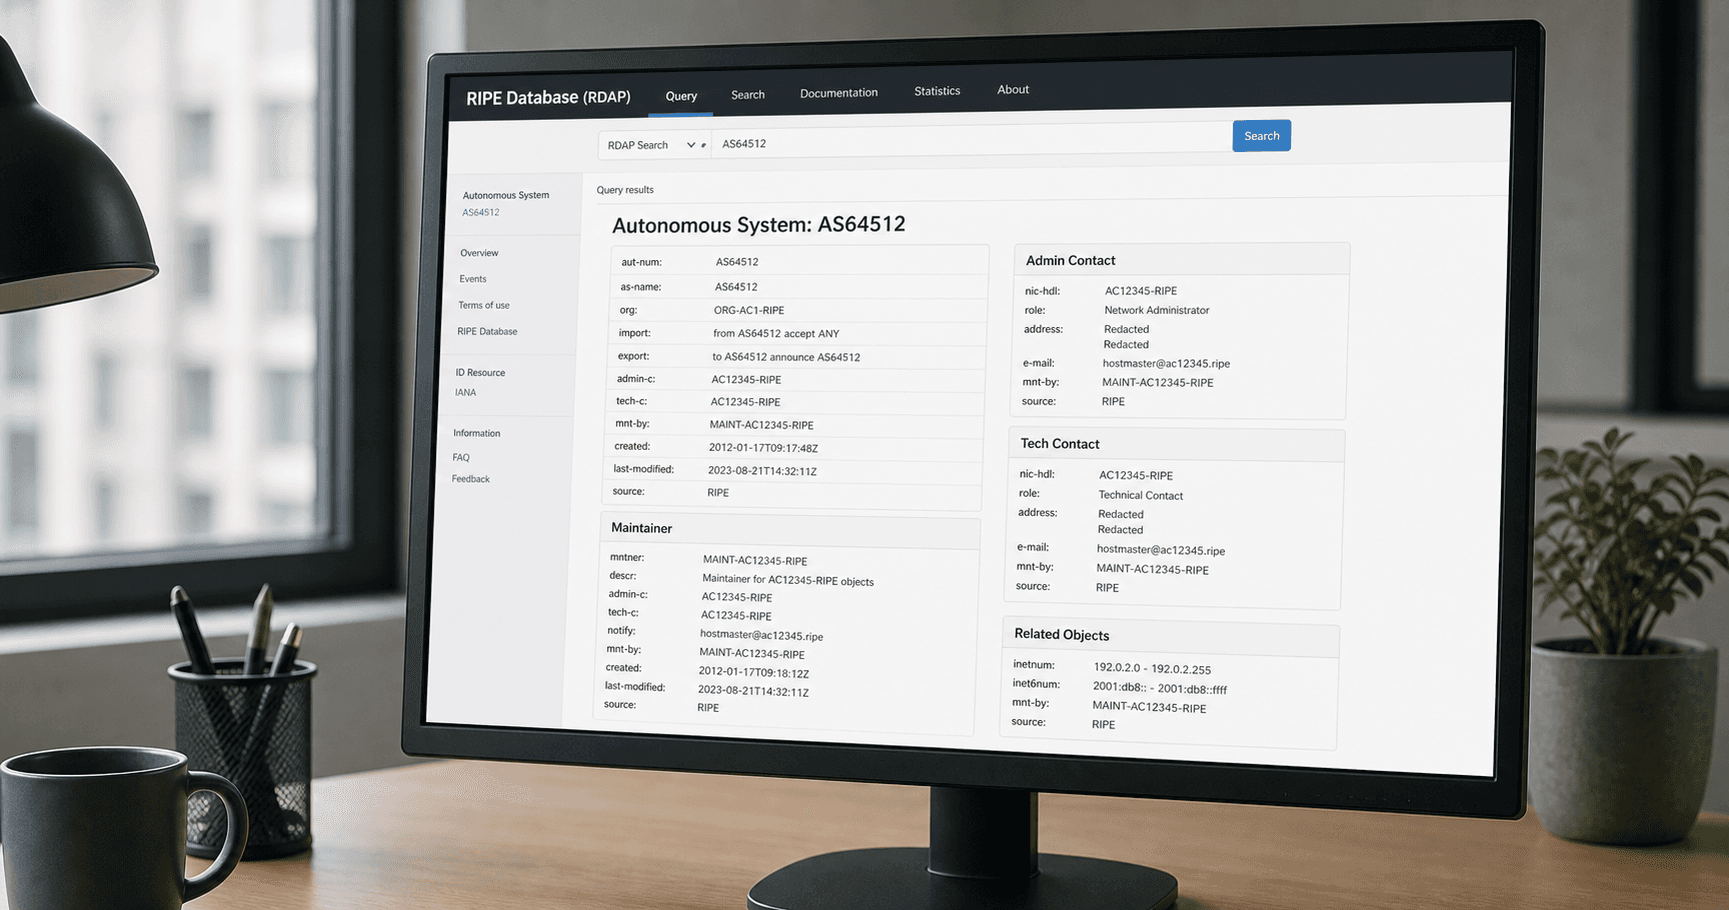Click the blue Search button
1729x910 pixels.
point(1261,136)
